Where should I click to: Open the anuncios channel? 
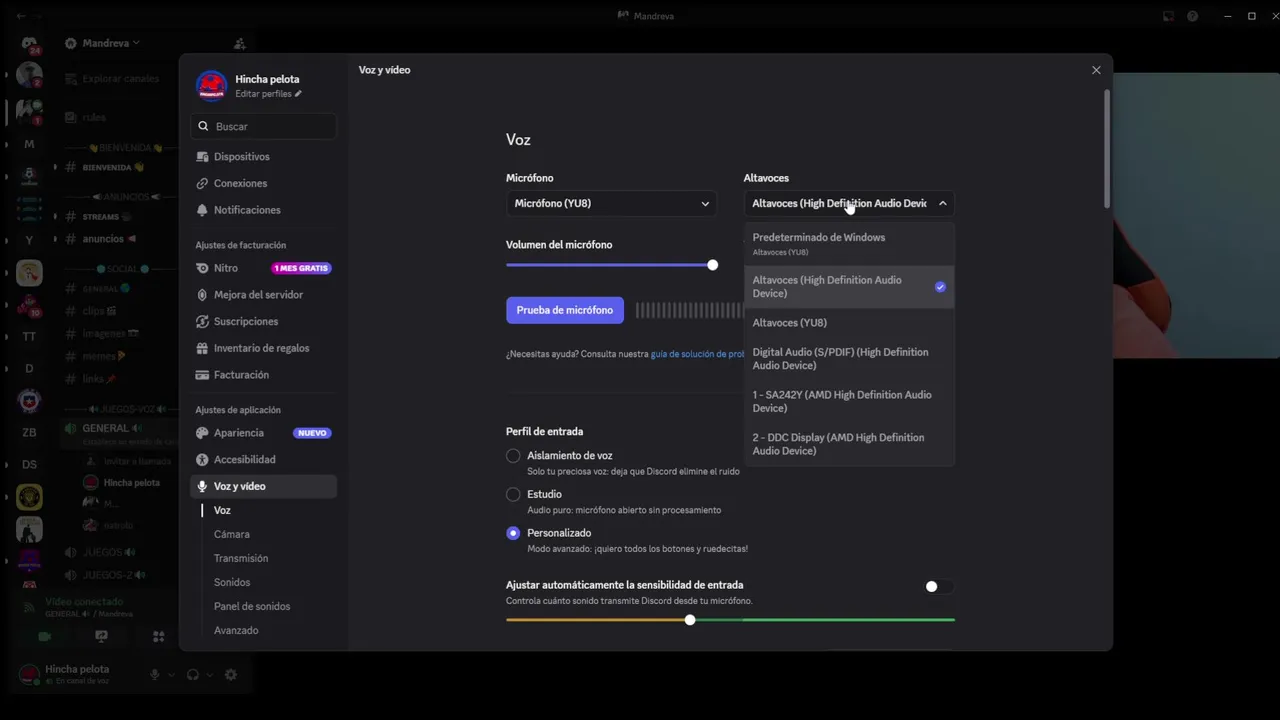[103, 239]
